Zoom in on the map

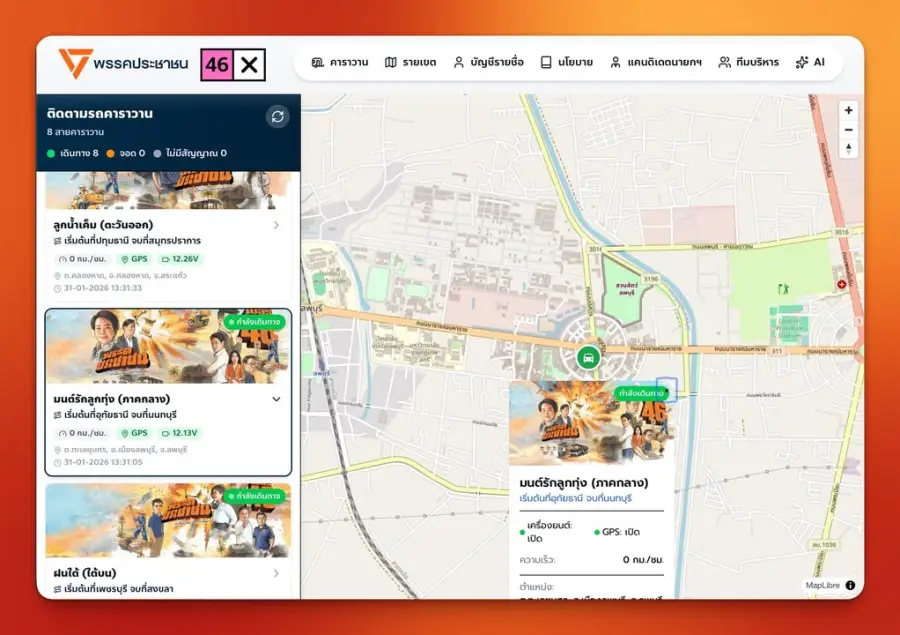848,110
